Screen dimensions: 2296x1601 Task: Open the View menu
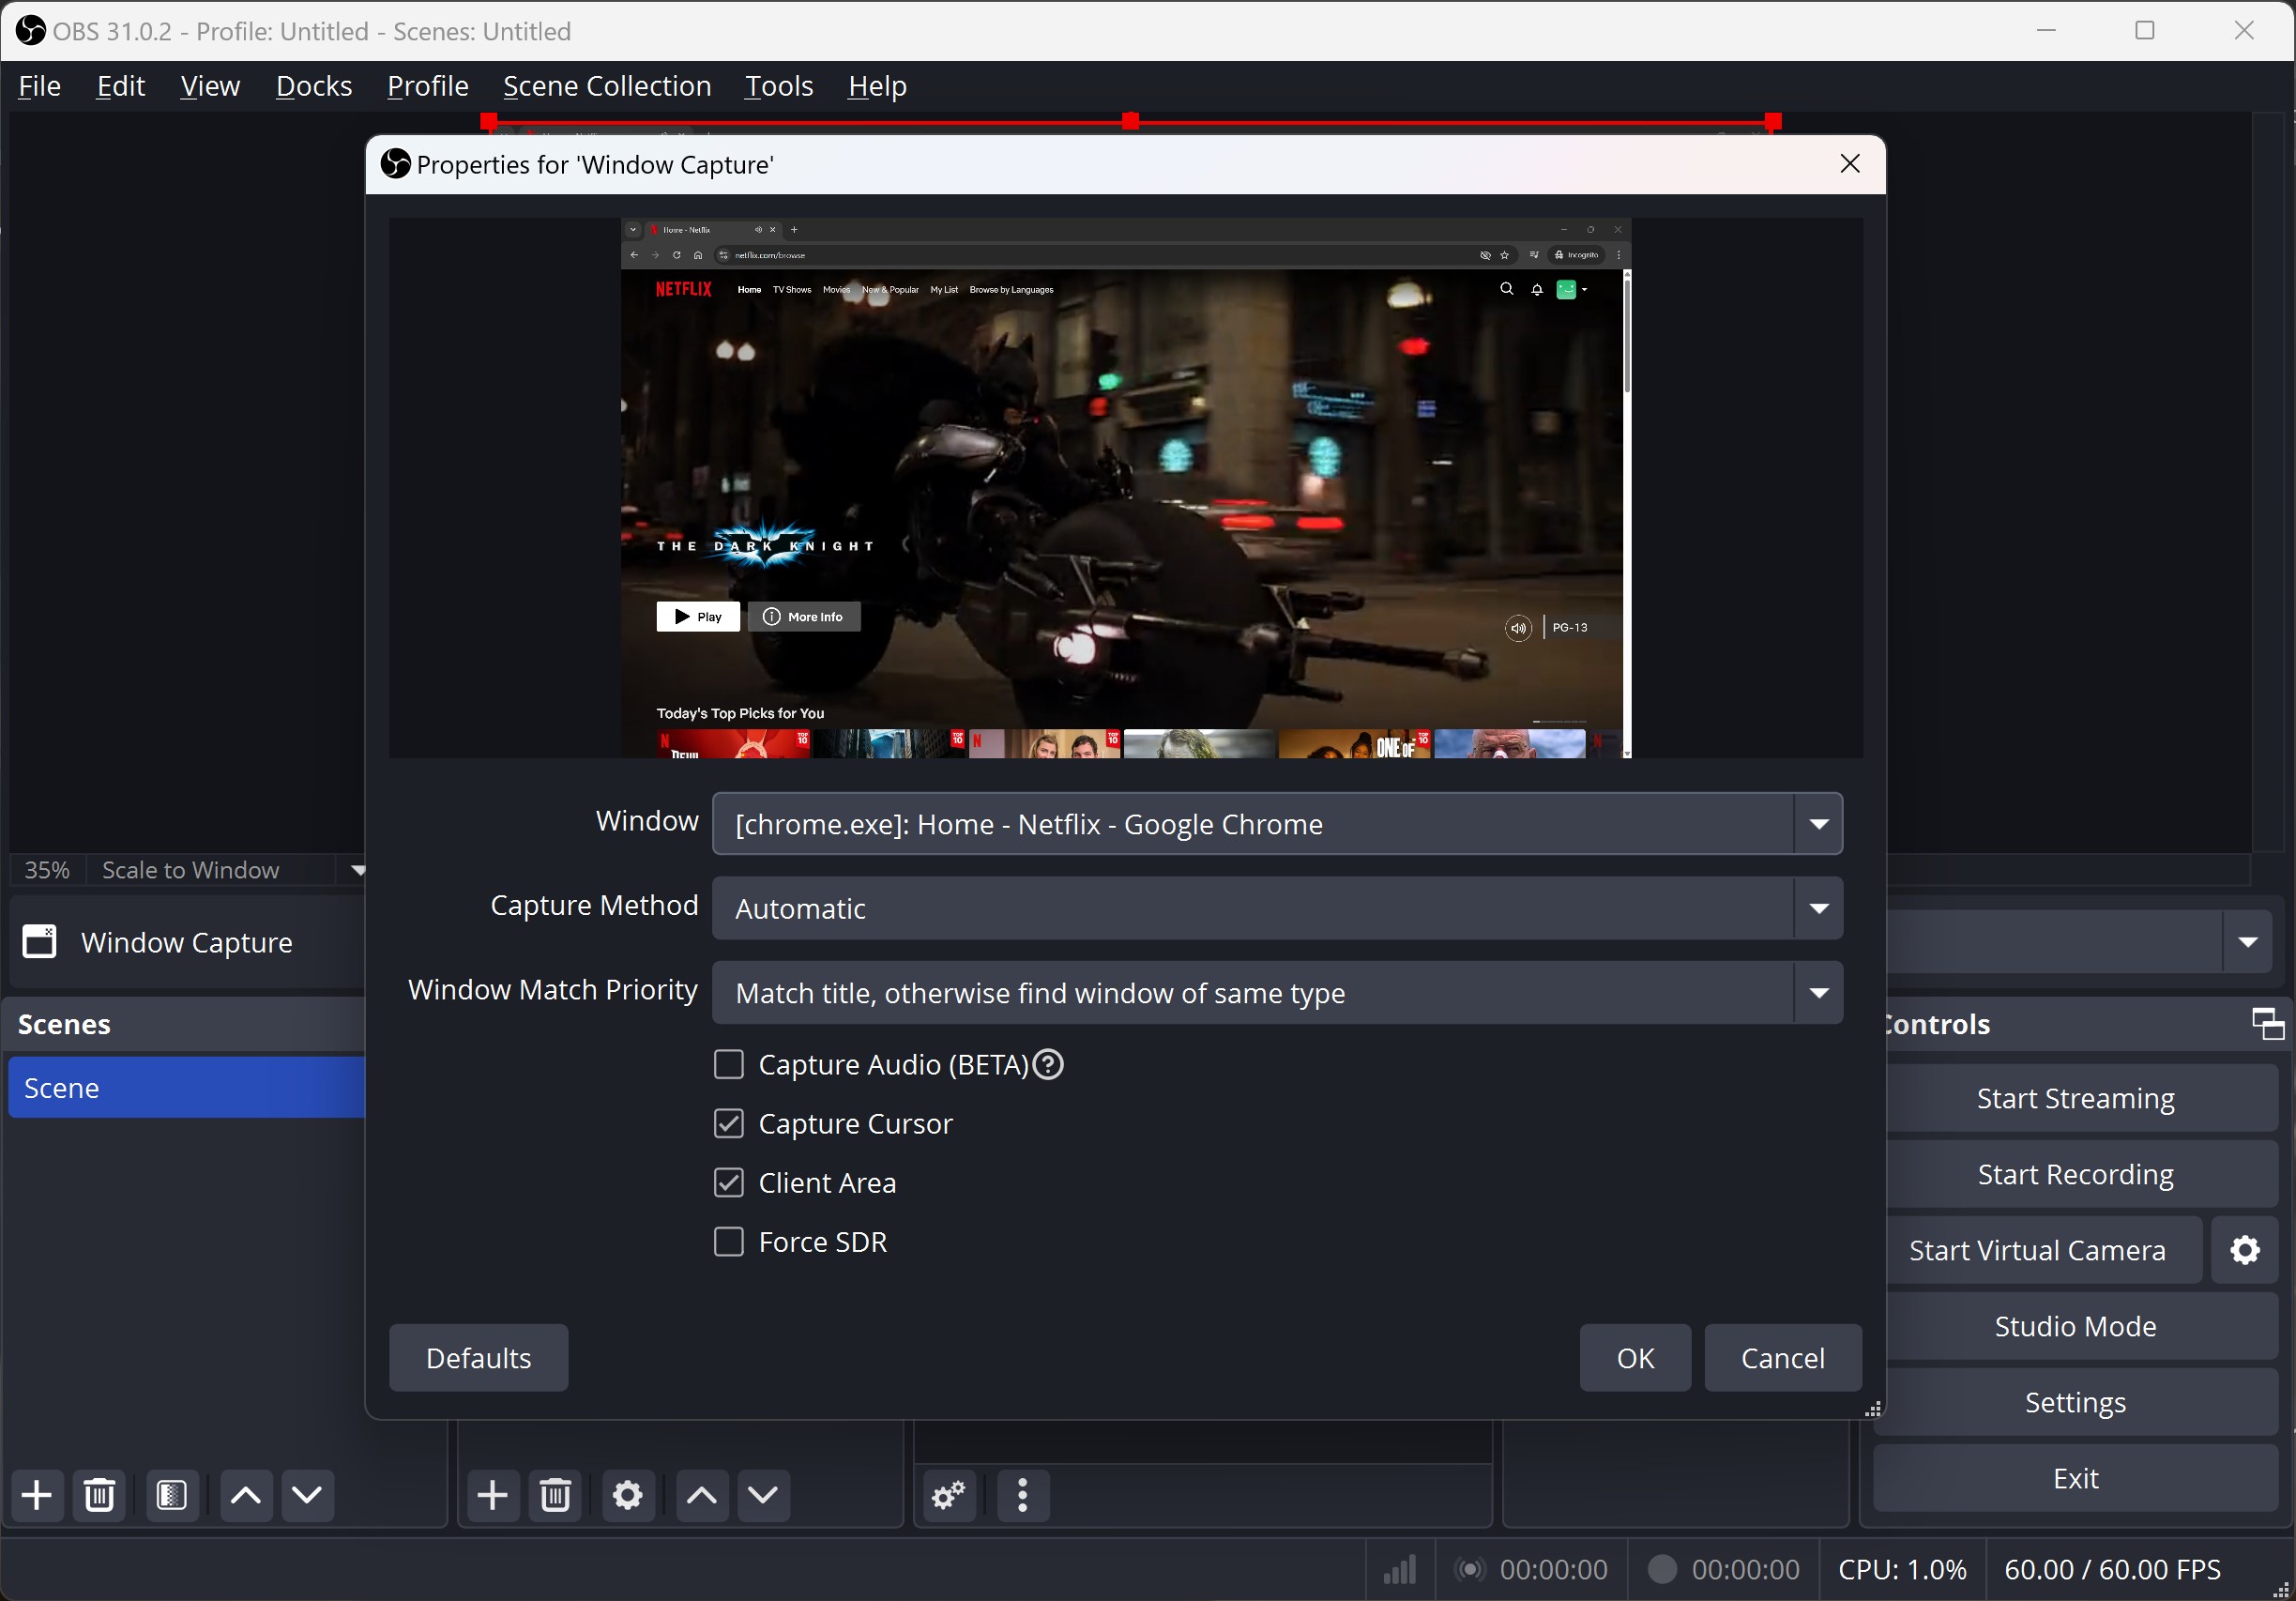[210, 86]
